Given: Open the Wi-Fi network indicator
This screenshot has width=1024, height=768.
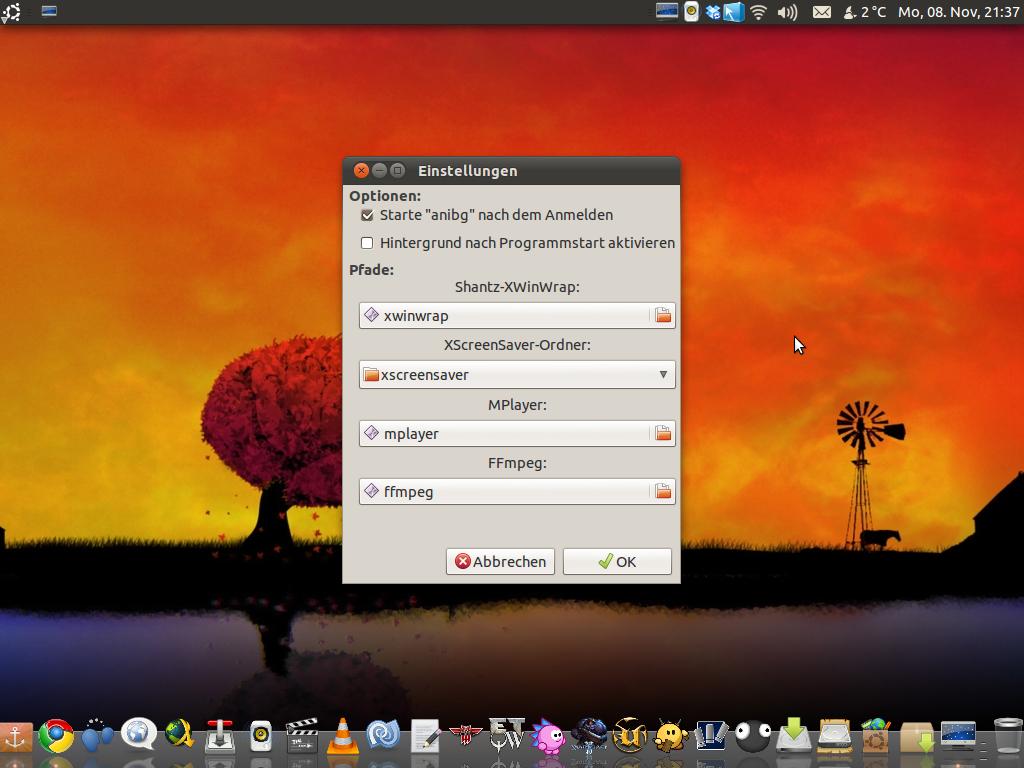Looking at the screenshot, I should [x=758, y=12].
